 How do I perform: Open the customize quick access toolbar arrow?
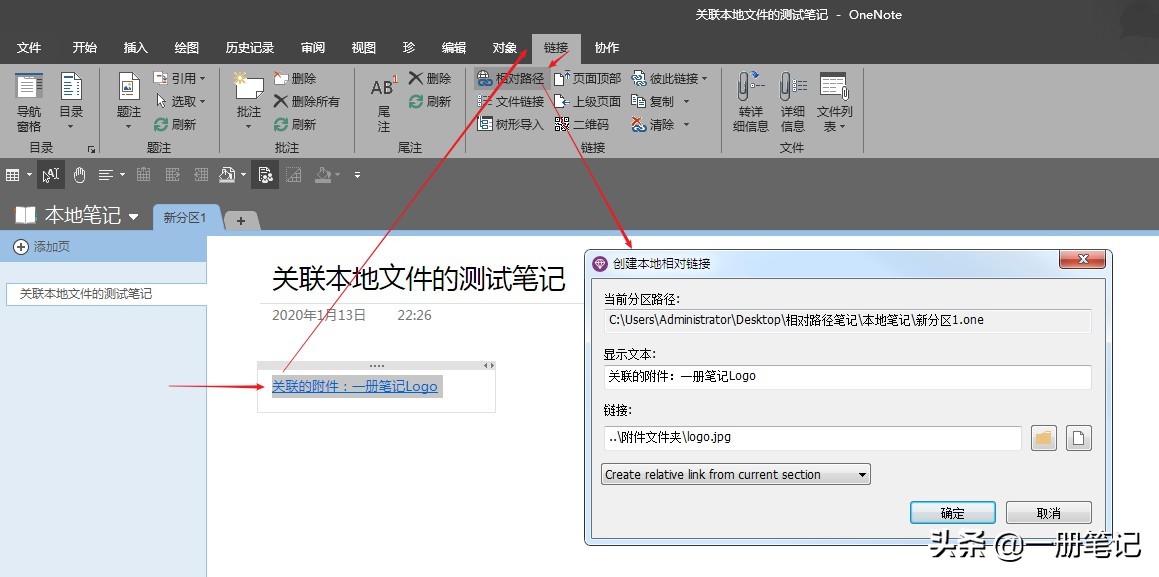pos(358,175)
